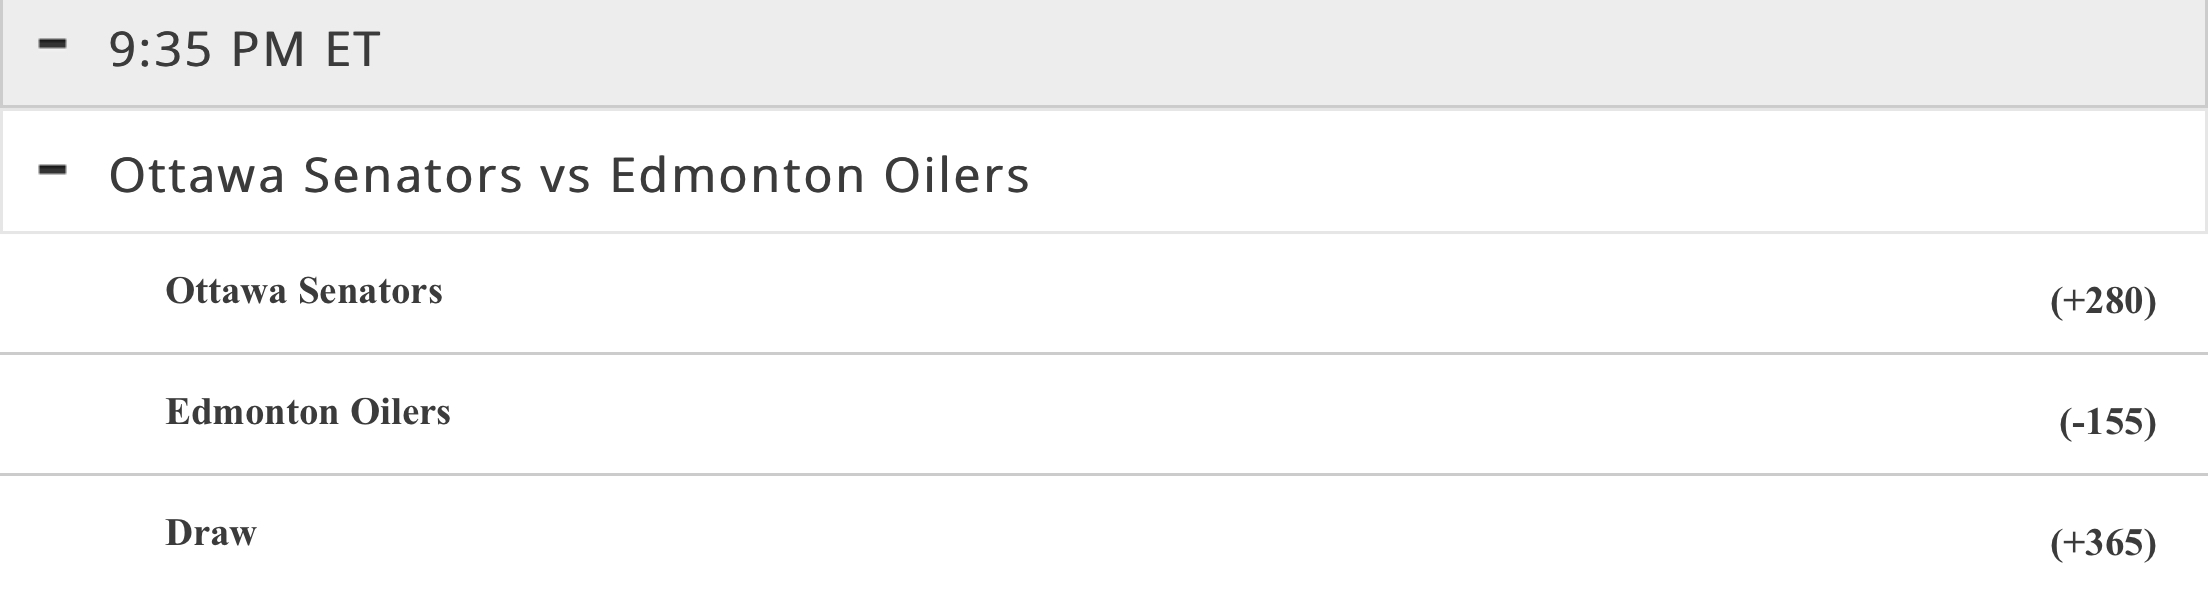Select the Ottawa Senators team name

[x=304, y=291]
